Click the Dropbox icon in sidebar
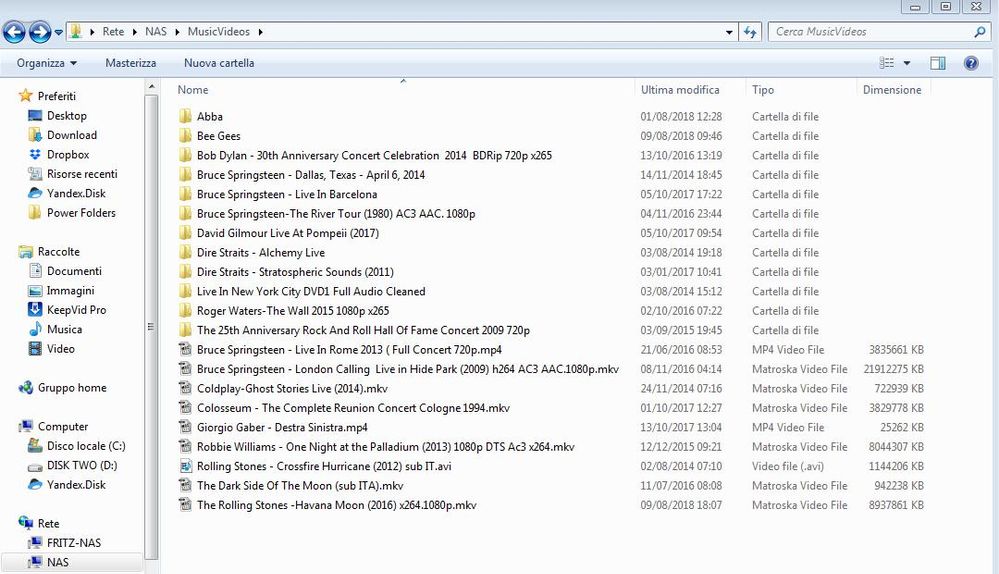The image size is (999, 574). [x=35, y=155]
